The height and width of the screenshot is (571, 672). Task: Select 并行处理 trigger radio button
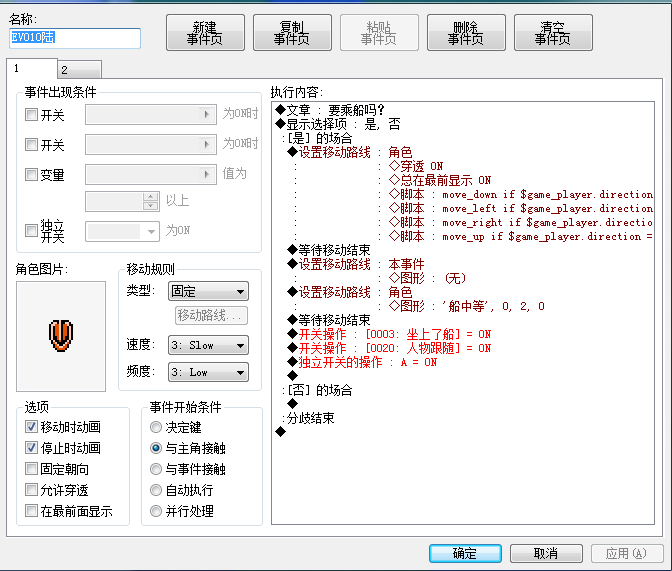pos(156,511)
